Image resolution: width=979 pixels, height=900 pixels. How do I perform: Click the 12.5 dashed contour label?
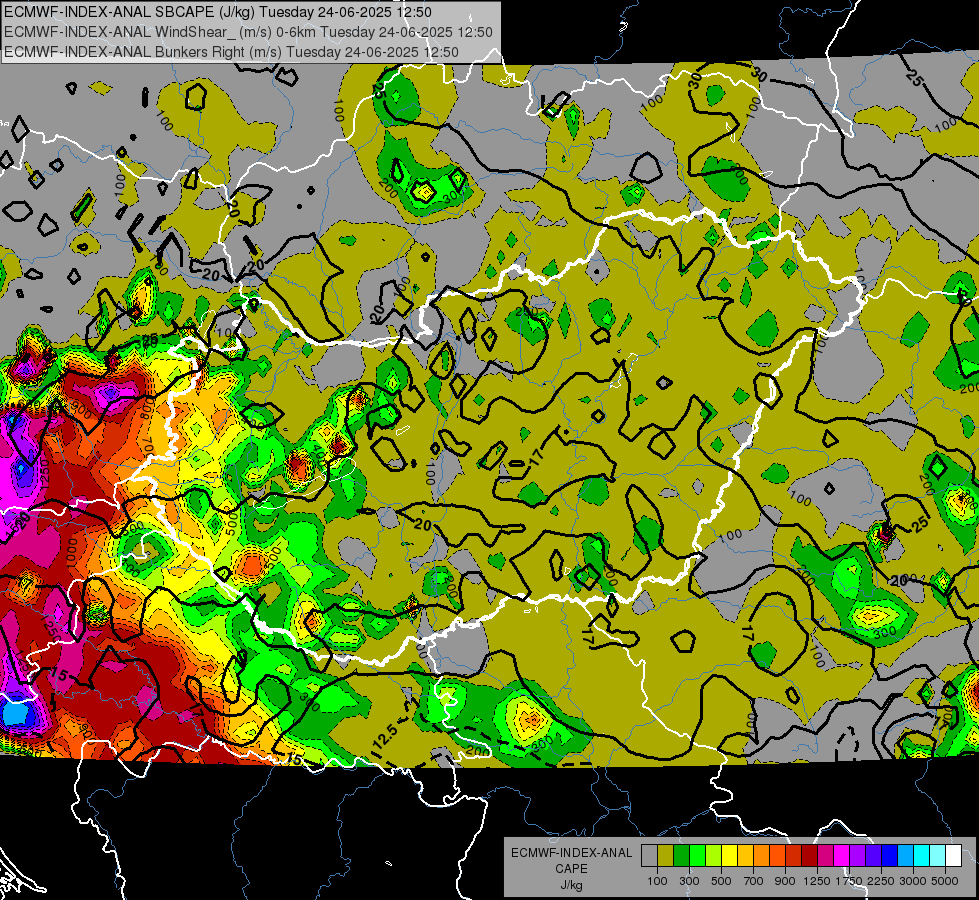pos(387,736)
